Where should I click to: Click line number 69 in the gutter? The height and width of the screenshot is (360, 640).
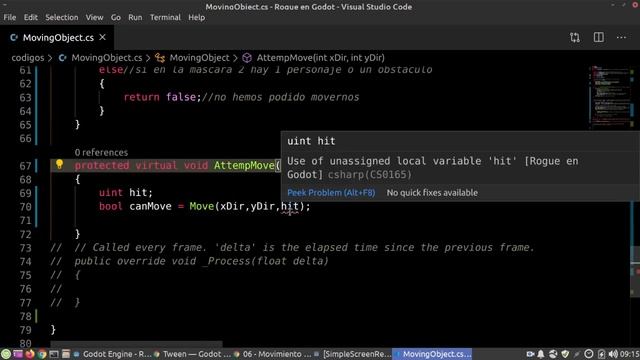(x=25, y=193)
